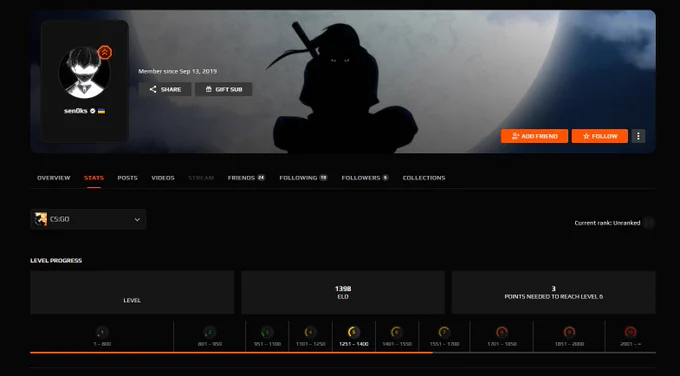Click the Level card
This screenshot has width=680, height=376.
pos(132,292)
